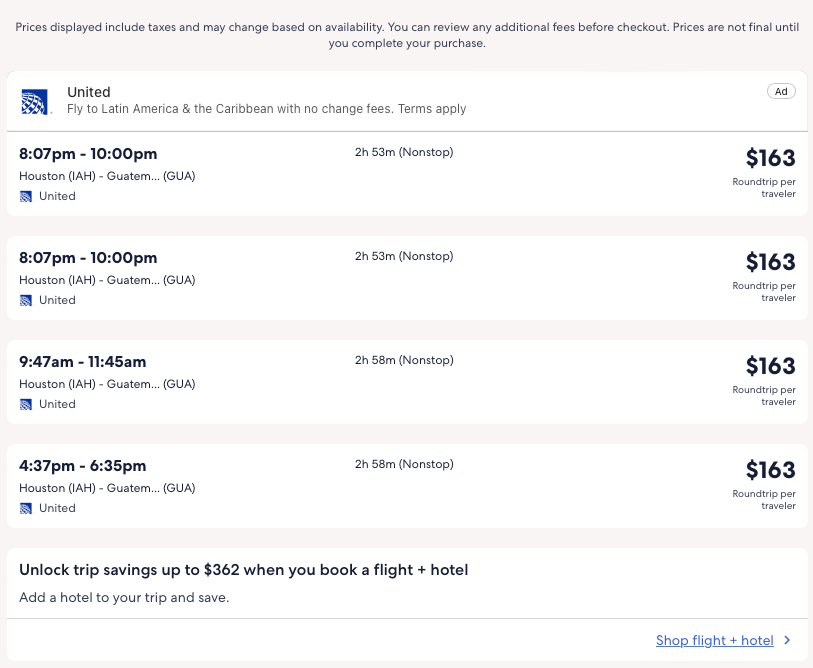Click "Add a hotel to your trip and save" text
The image size is (813, 668).
tap(124, 598)
